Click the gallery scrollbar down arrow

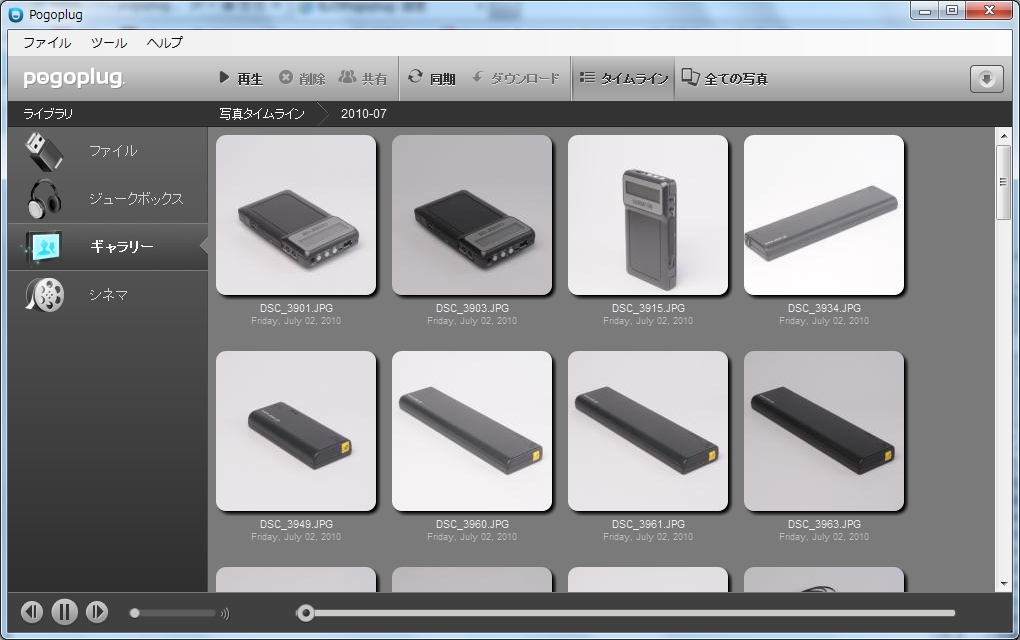pyautogui.click(x=1004, y=584)
